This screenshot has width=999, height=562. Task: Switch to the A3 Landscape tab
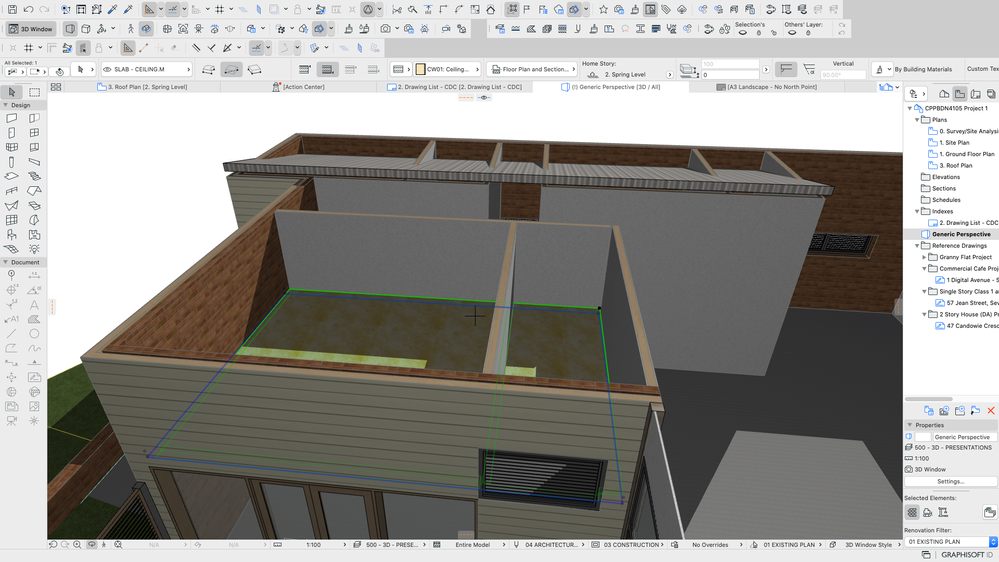pyautogui.click(x=765, y=87)
